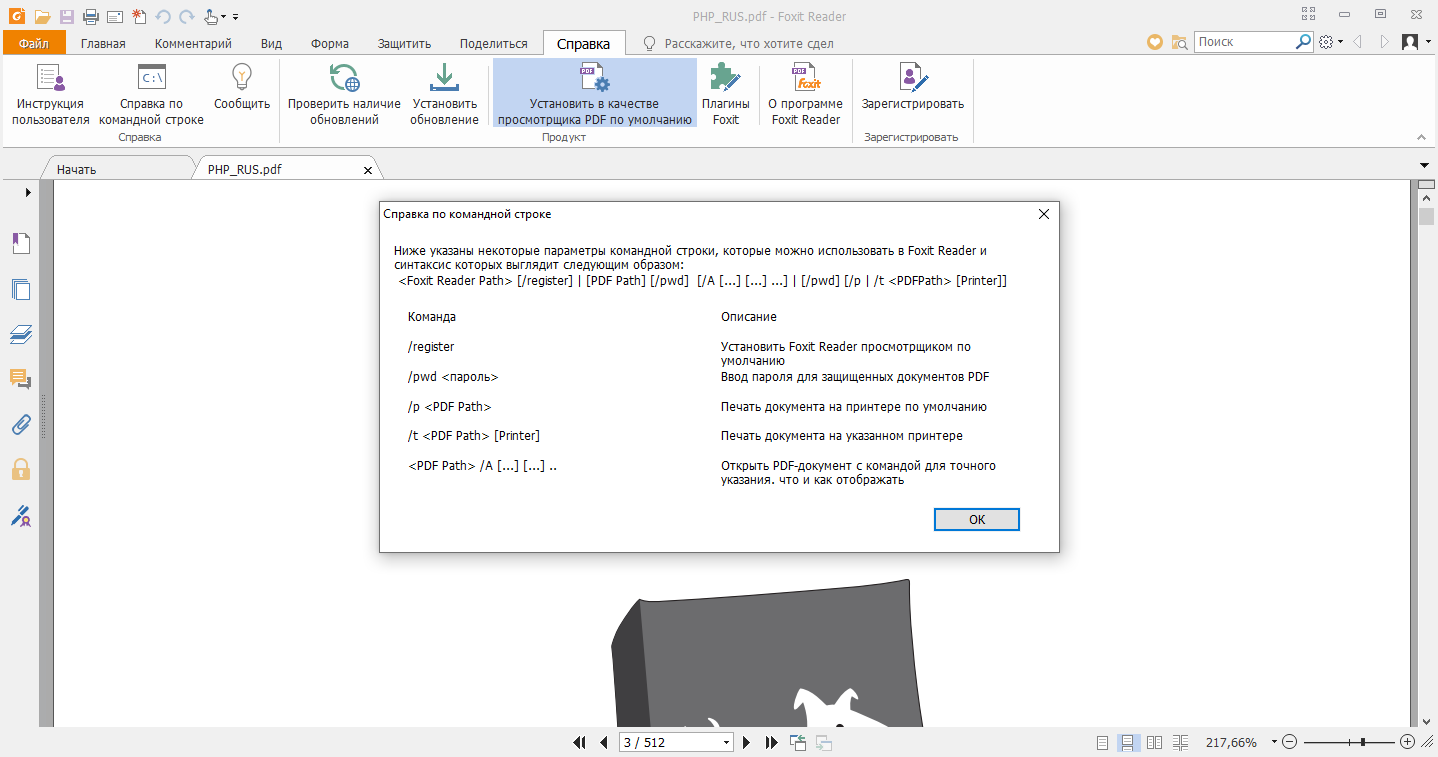Open the Файл menu
This screenshot has width=1438, height=757.
pos(33,43)
